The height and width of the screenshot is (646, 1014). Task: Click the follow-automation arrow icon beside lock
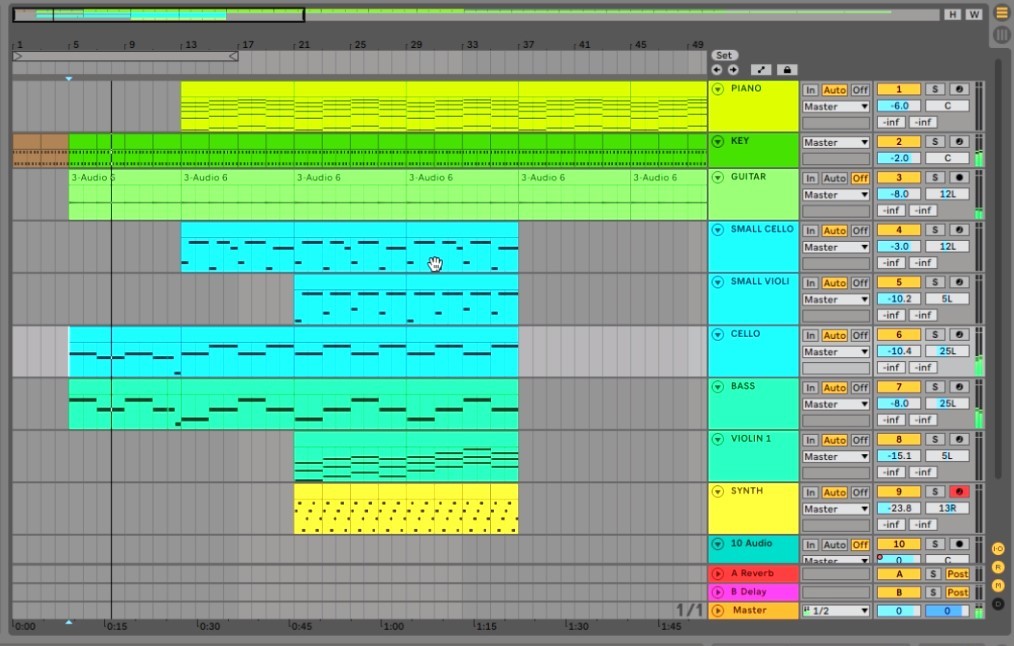click(760, 70)
